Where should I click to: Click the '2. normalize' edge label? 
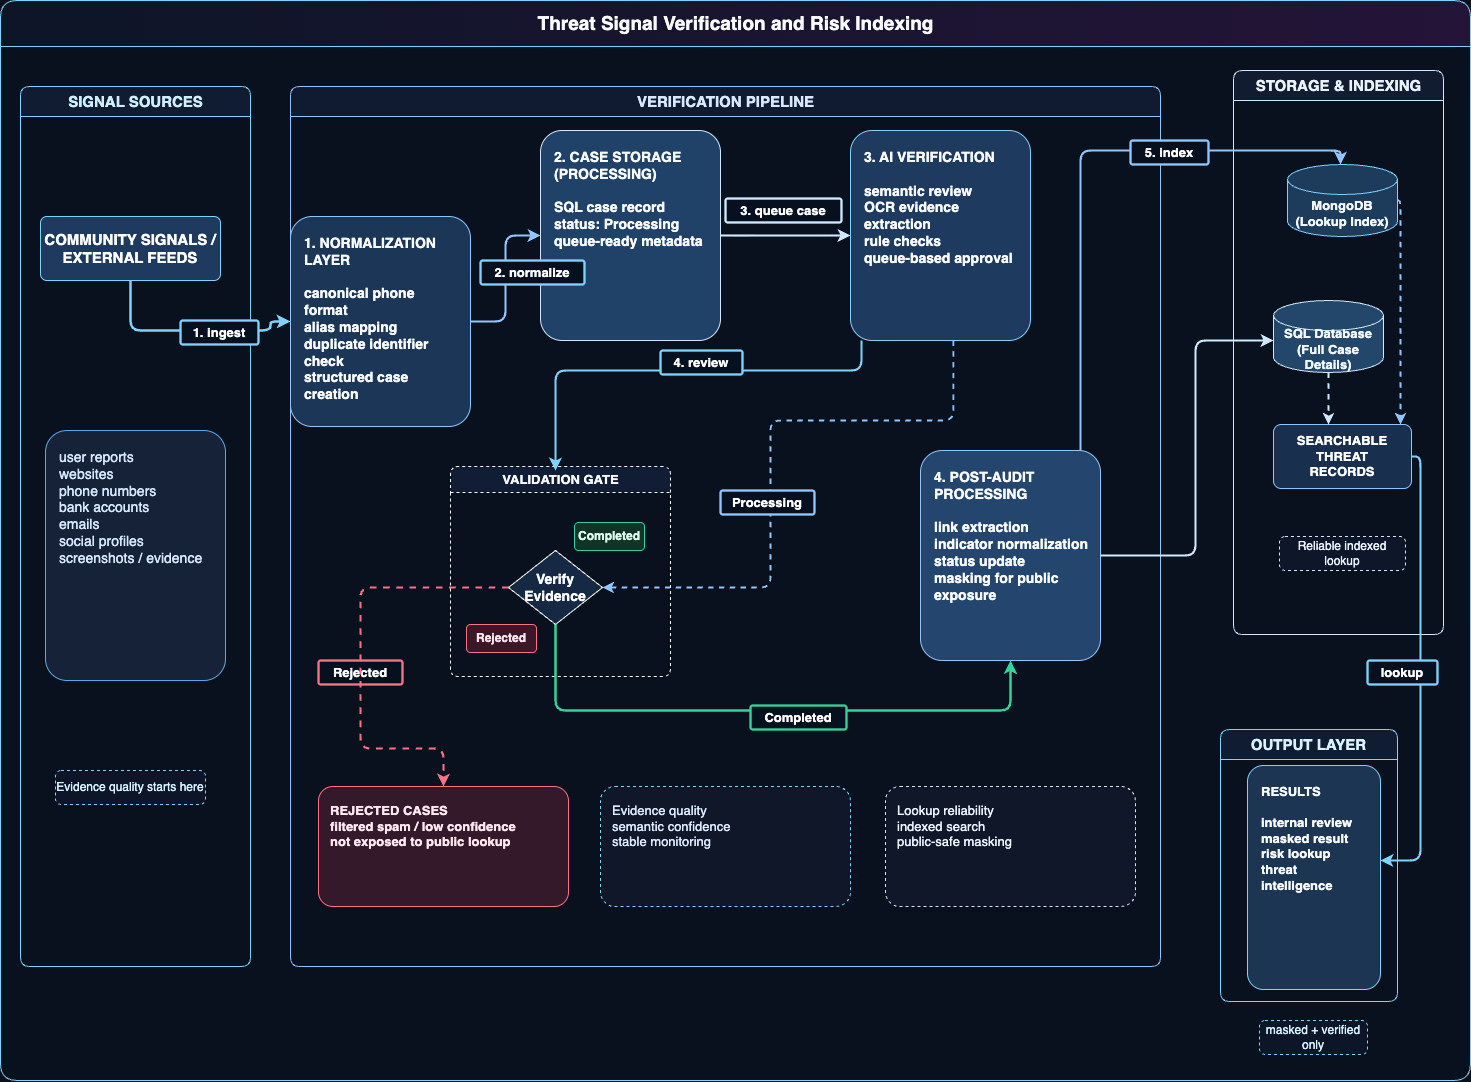(532, 273)
